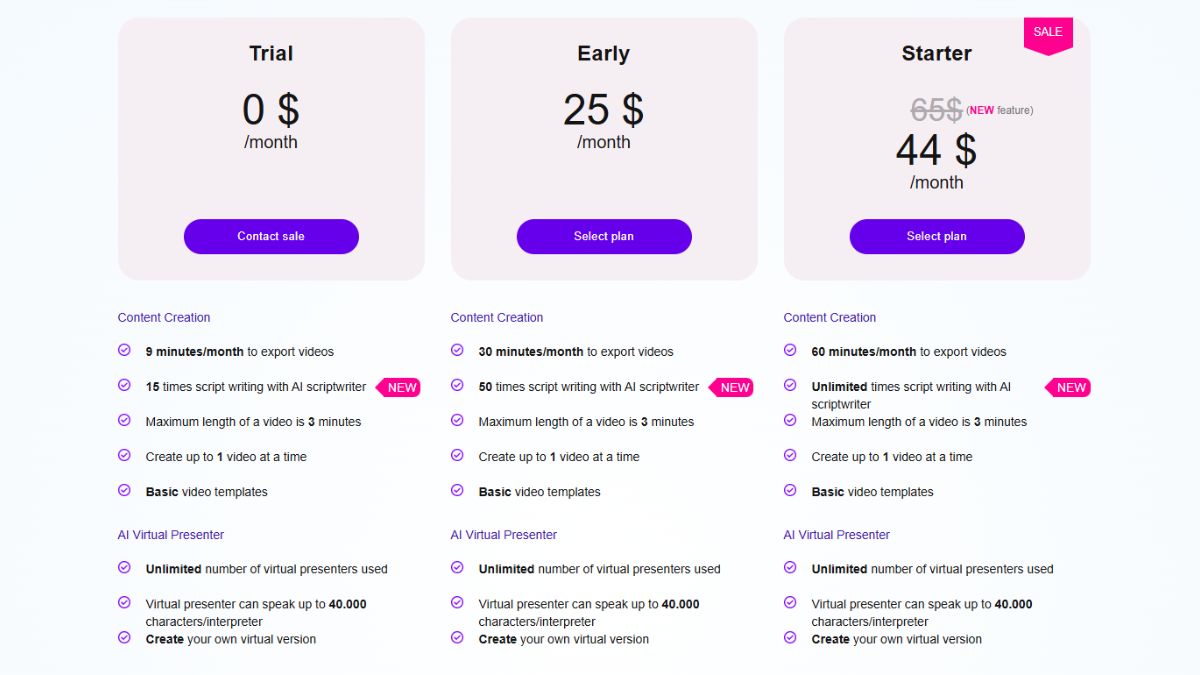Click check icon next to 9 minutes/month
This screenshot has height=675, width=1200.
point(124,350)
